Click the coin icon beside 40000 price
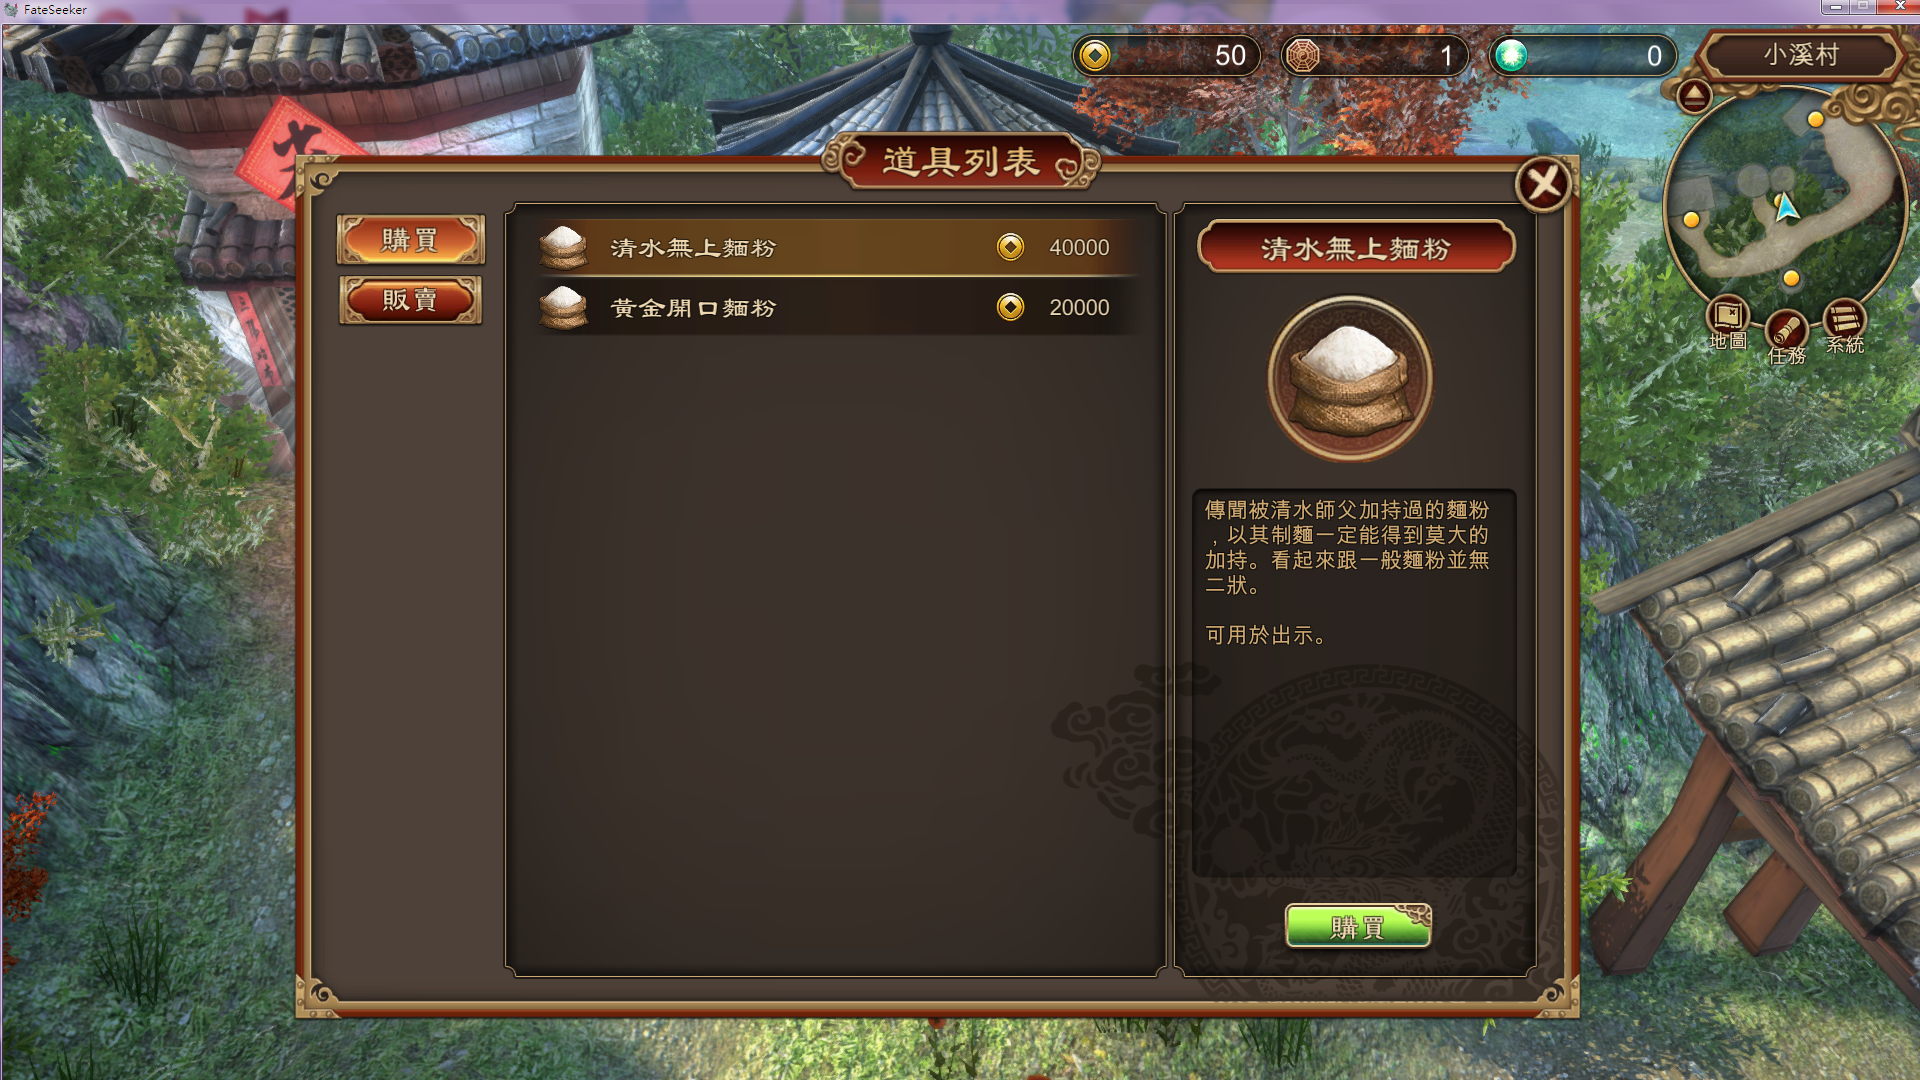Image resolution: width=1920 pixels, height=1080 pixels. pos(1010,247)
